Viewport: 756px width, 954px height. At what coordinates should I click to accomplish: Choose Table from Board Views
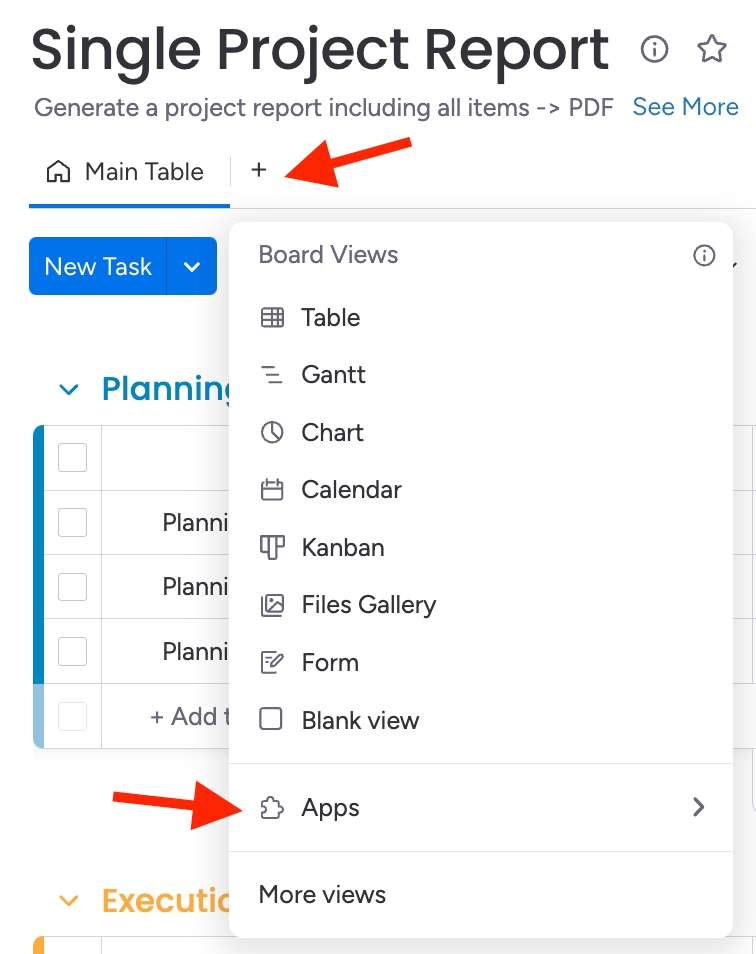tap(330, 318)
